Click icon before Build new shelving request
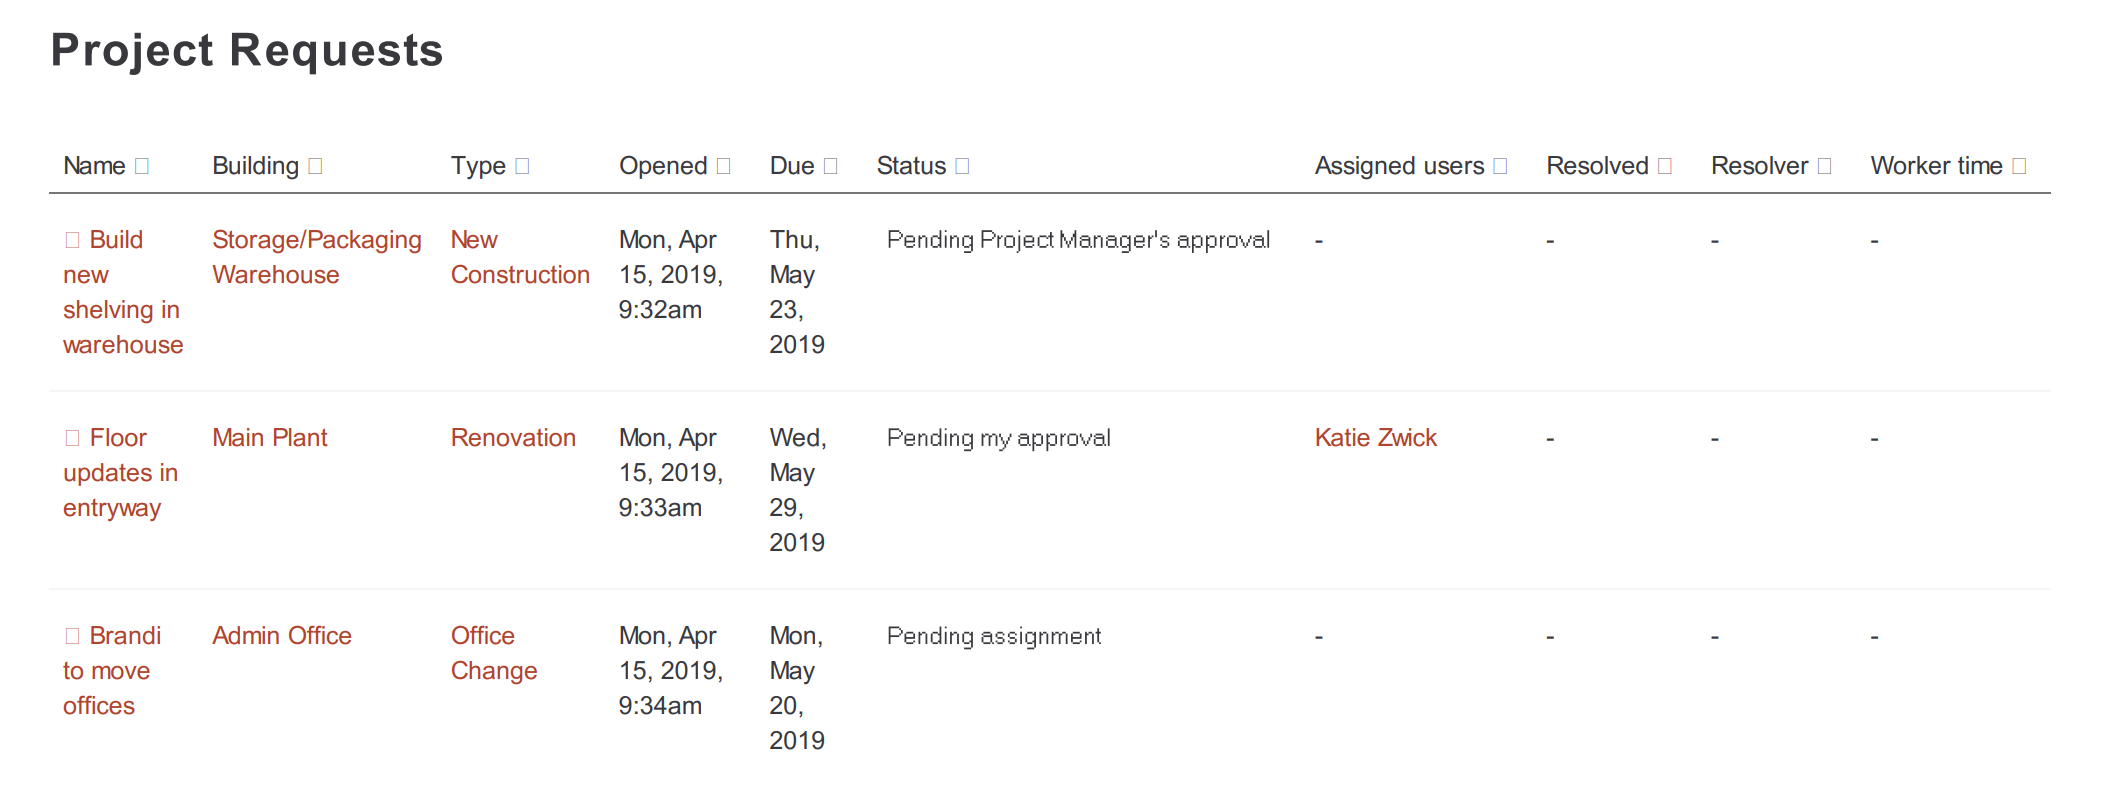Viewport: 2107px width, 801px height. 72,240
